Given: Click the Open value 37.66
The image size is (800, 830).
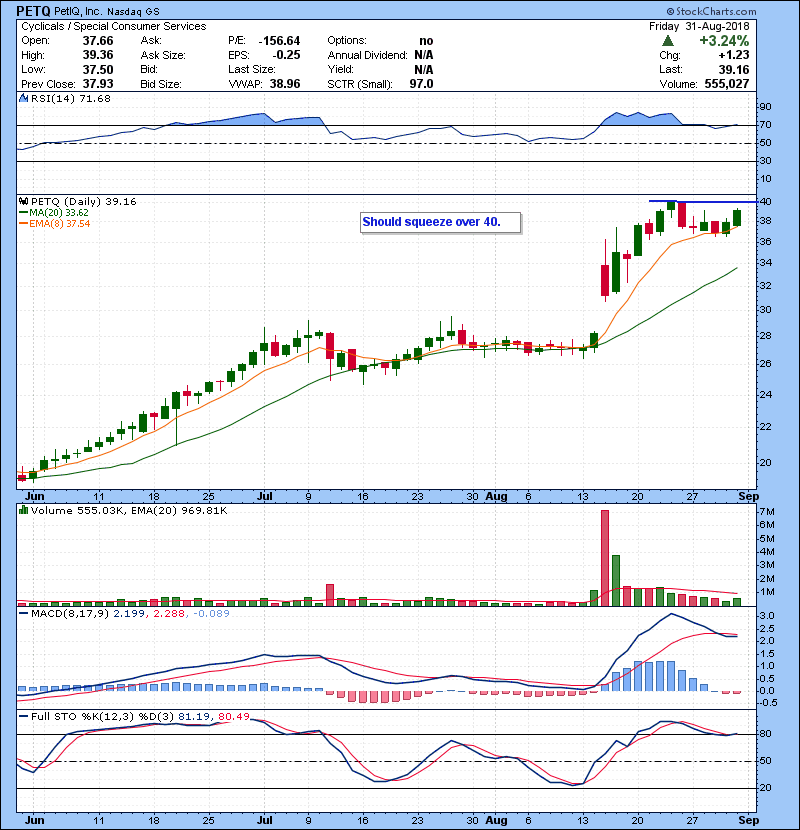Looking at the screenshot, I should 98,41.
